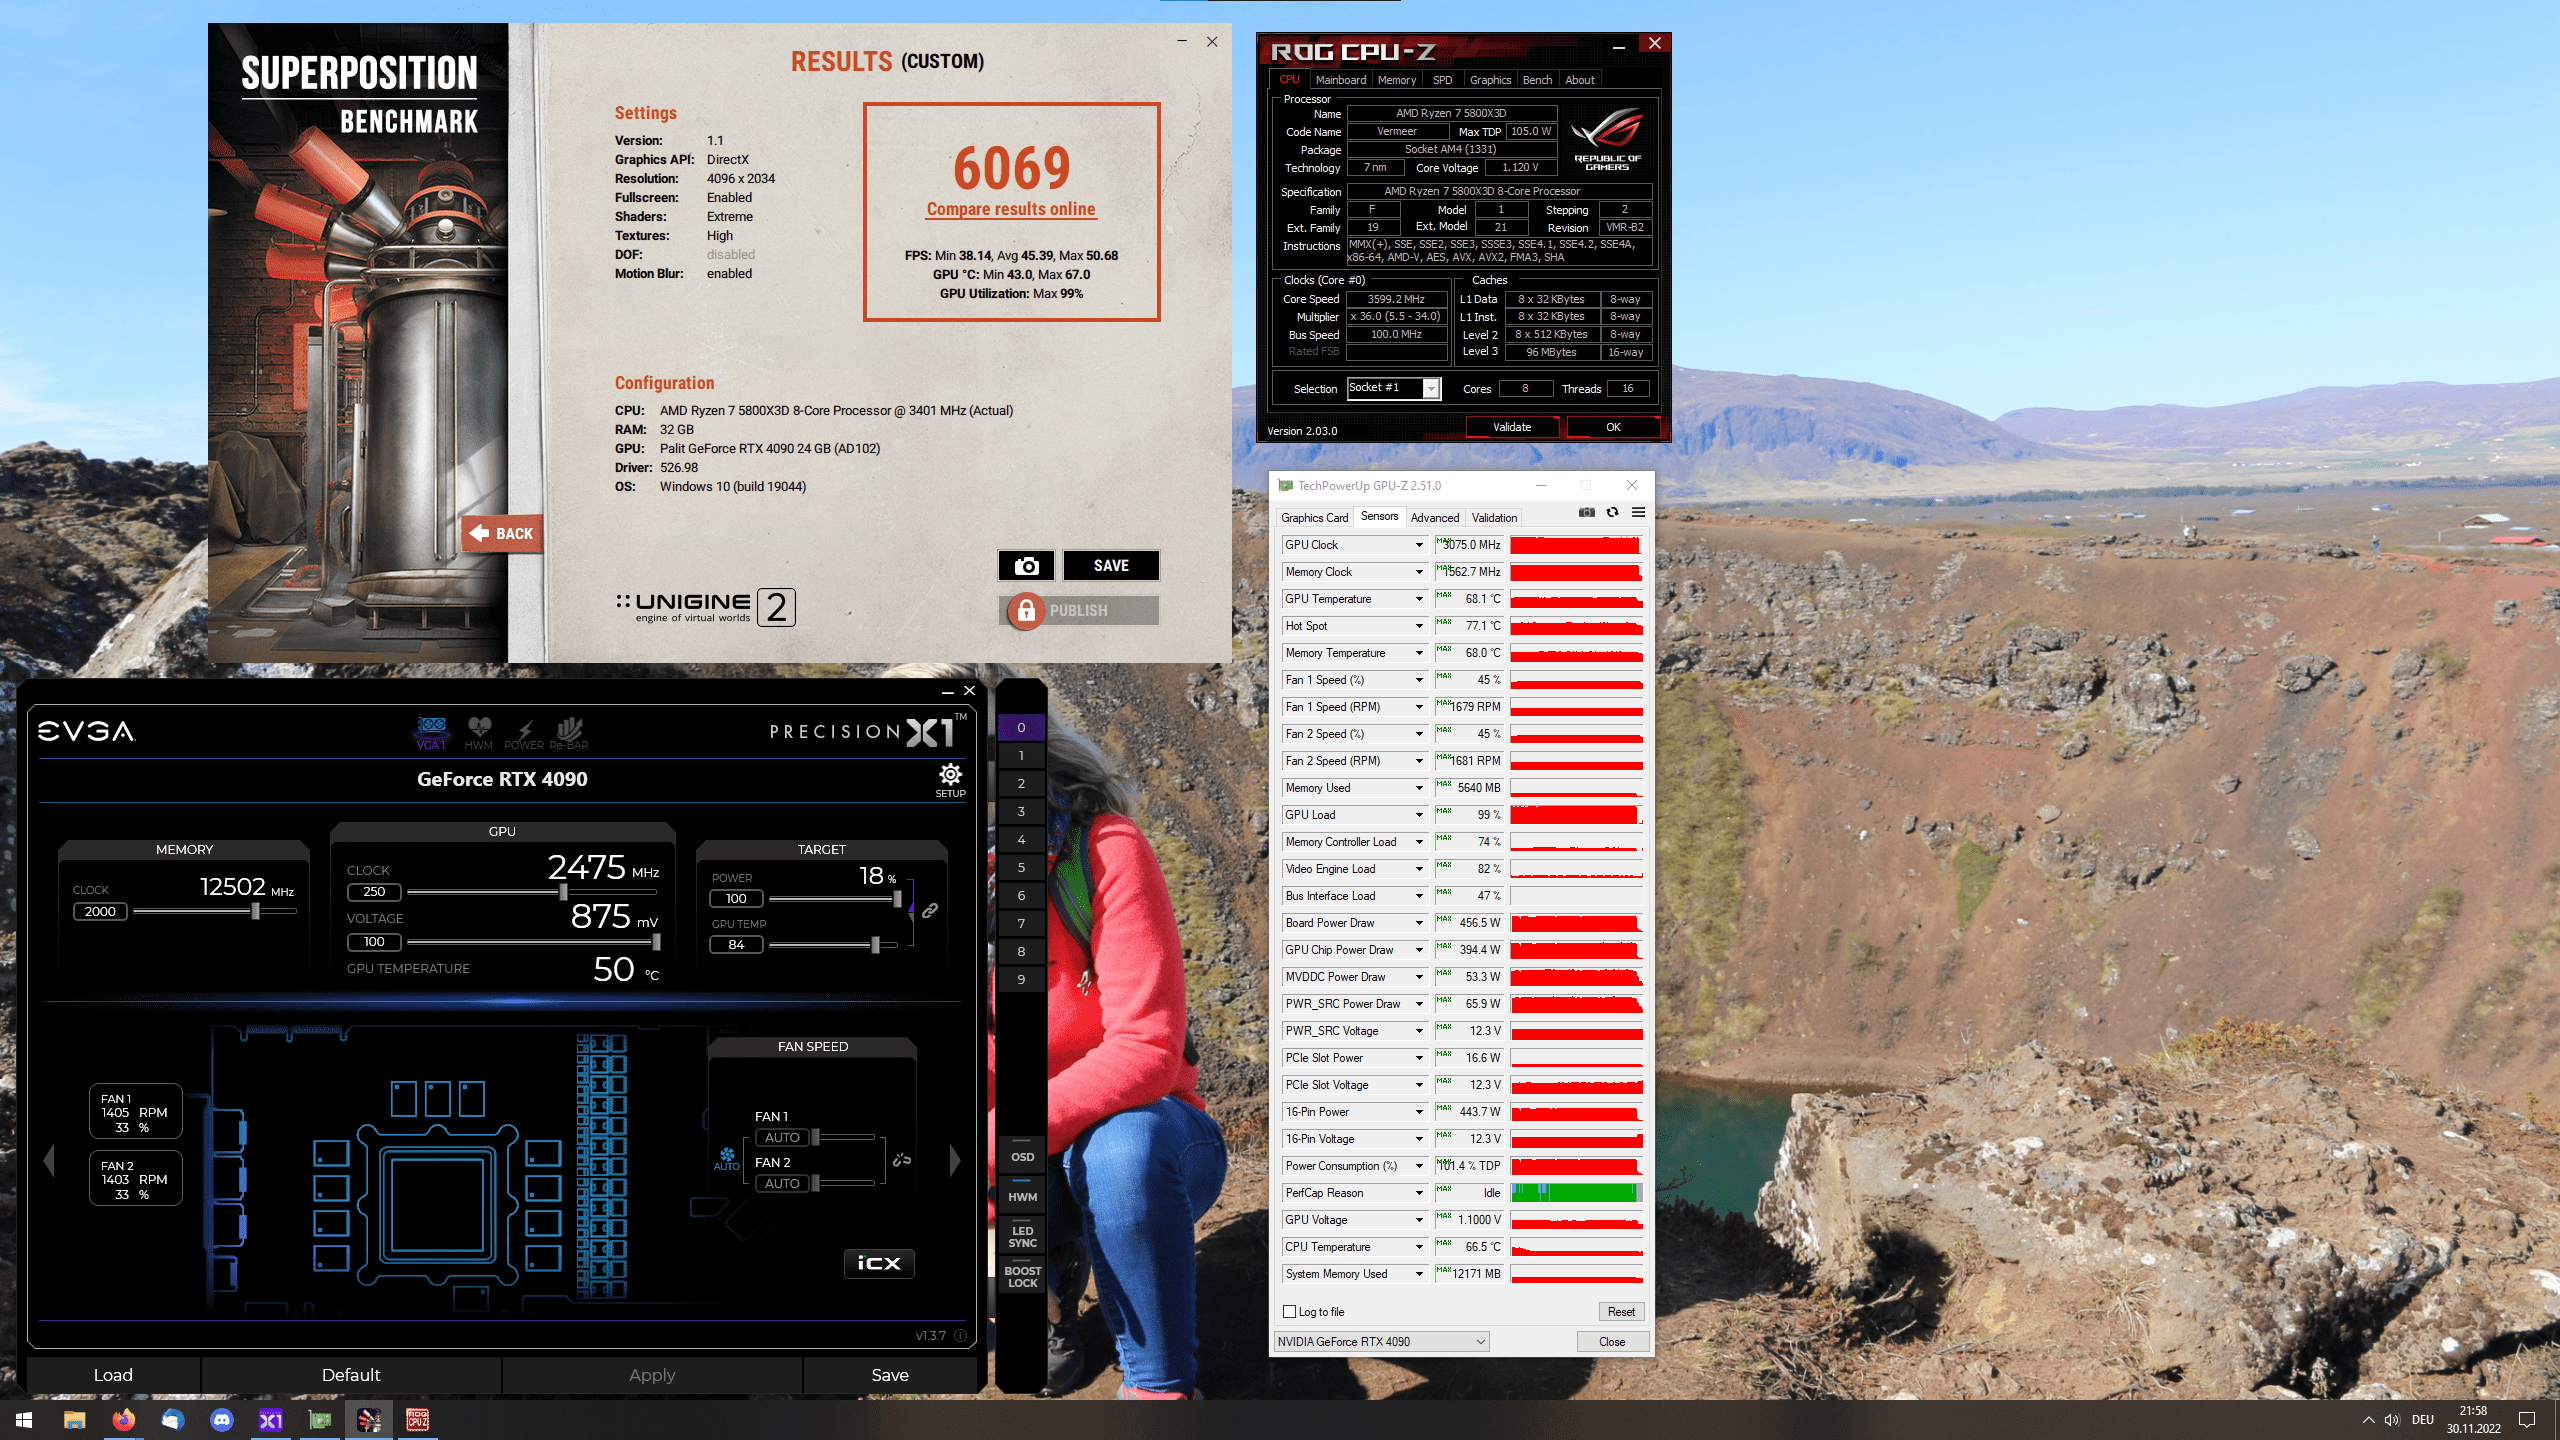Click GPU-Z refresh icon
This screenshot has height=1440, width=2560.
(x=1612, y=513)
